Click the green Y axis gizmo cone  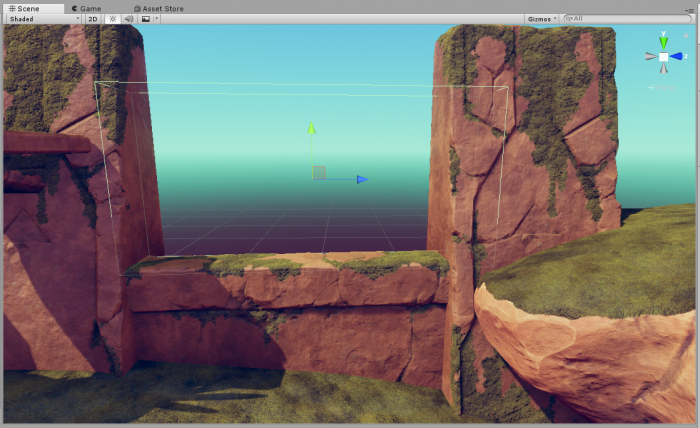pyautogui.click(x=663, y=42)
